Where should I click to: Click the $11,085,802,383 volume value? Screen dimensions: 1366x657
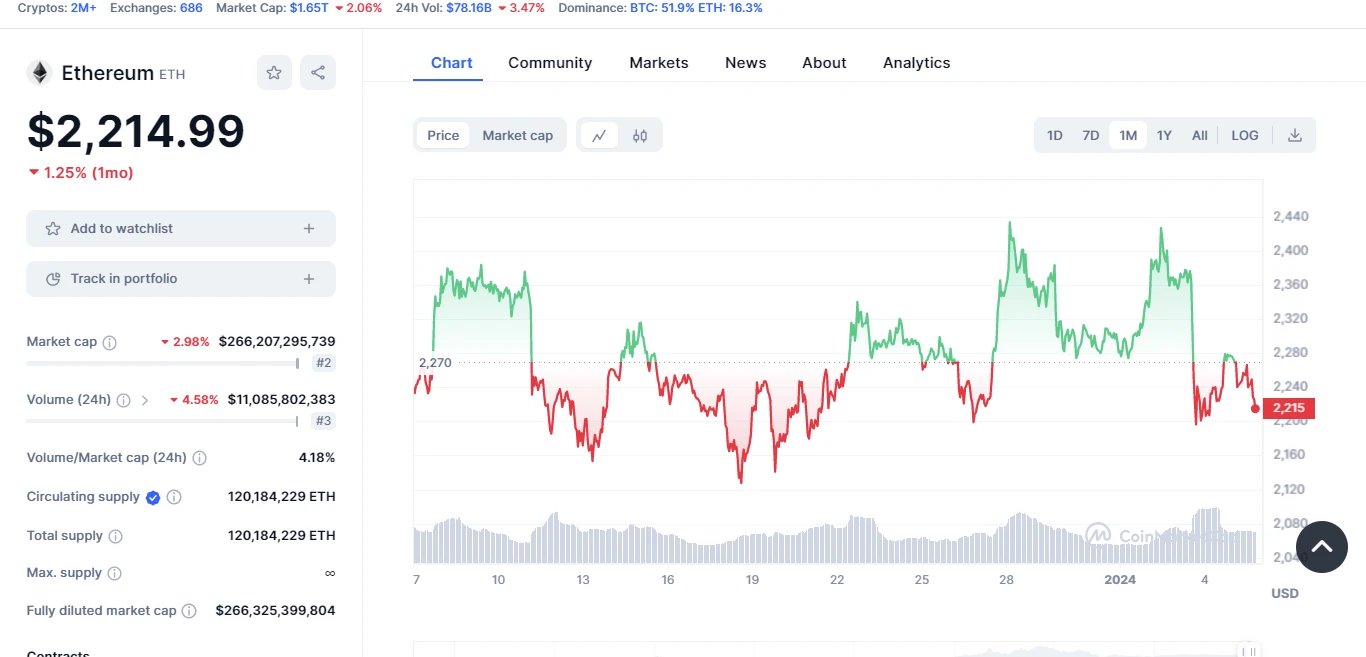(282, 400)
